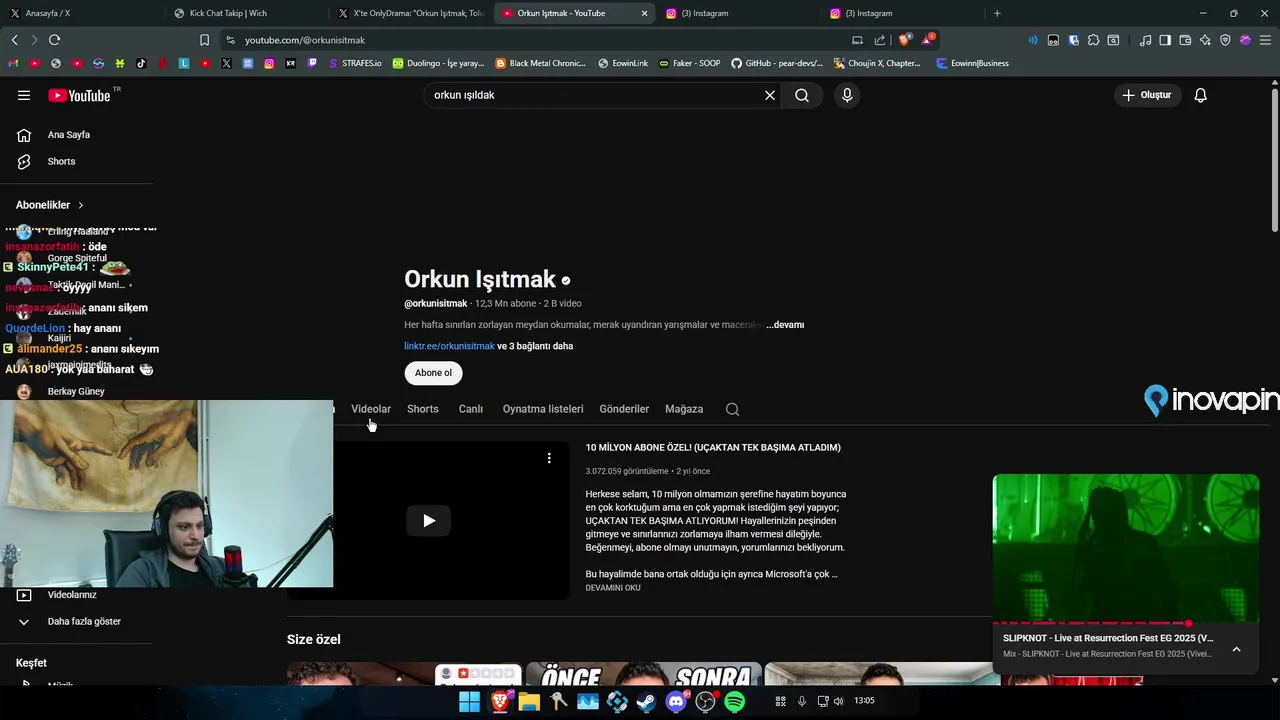Switch to the Gönderiler tab
Viewport: 1280px width, 720px height.
point(624,409)
